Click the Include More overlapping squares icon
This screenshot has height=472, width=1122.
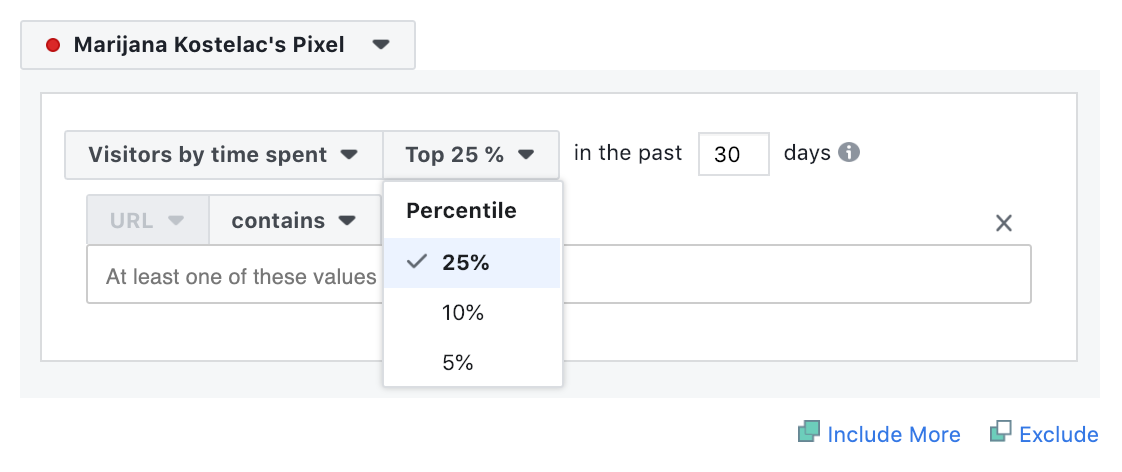[x=808, y=433]
